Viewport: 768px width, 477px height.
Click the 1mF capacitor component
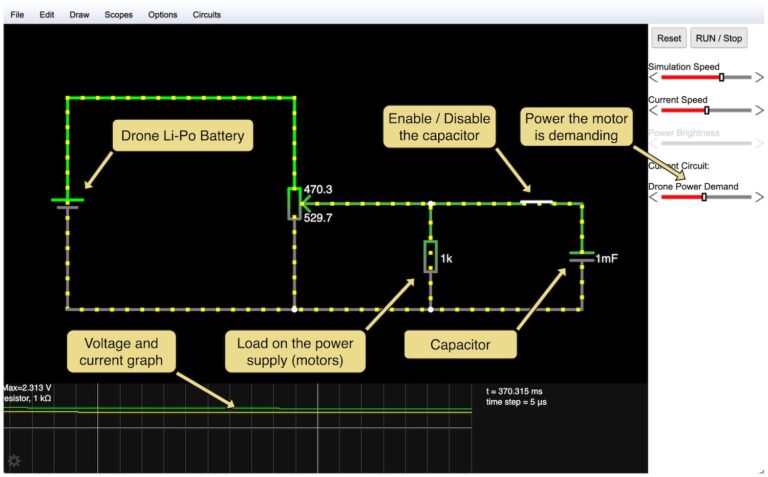(x=582, y=257)
